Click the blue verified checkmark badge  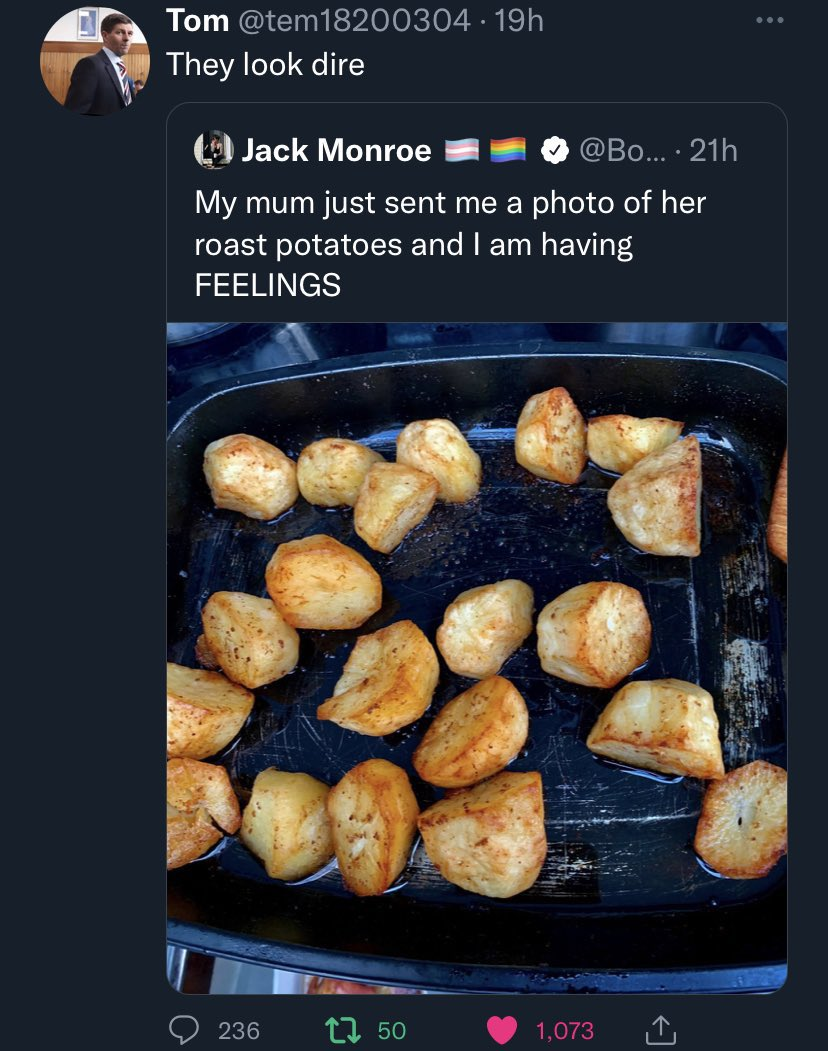pyautogui.click(x=554, y=150)
